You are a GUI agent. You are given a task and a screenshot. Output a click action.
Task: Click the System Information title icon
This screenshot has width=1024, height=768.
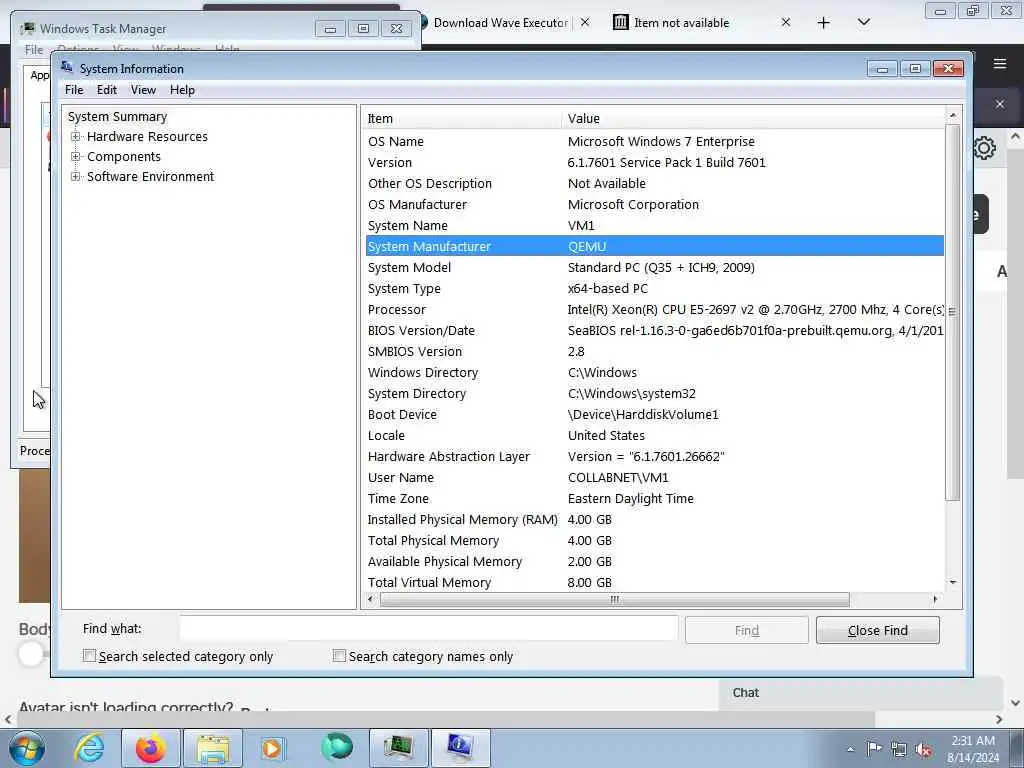pyautogui.click(x=67, y=68)
